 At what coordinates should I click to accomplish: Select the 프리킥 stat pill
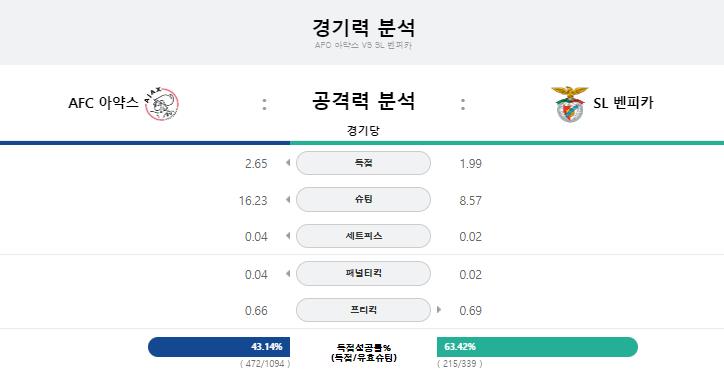pos(363,310)
